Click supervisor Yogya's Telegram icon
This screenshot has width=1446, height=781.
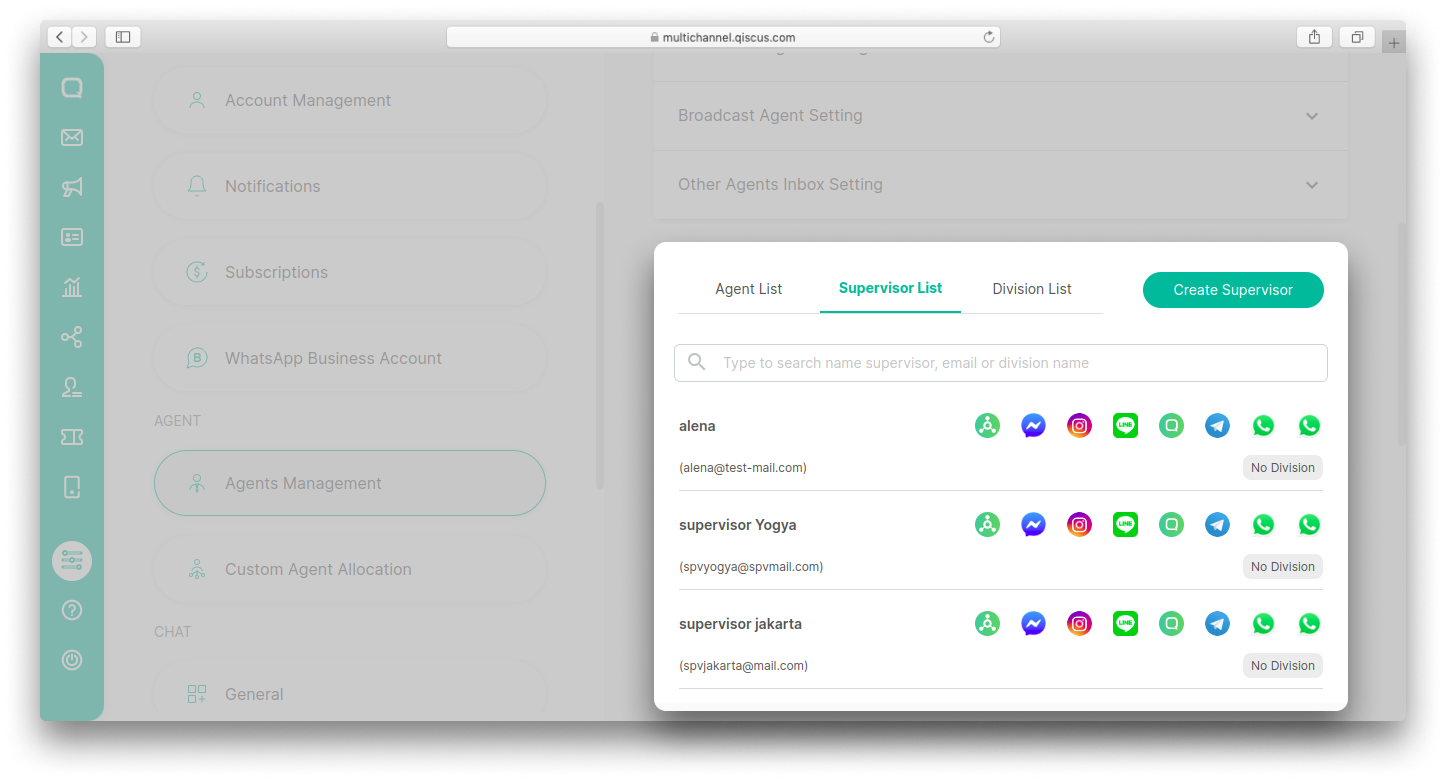1218,525
